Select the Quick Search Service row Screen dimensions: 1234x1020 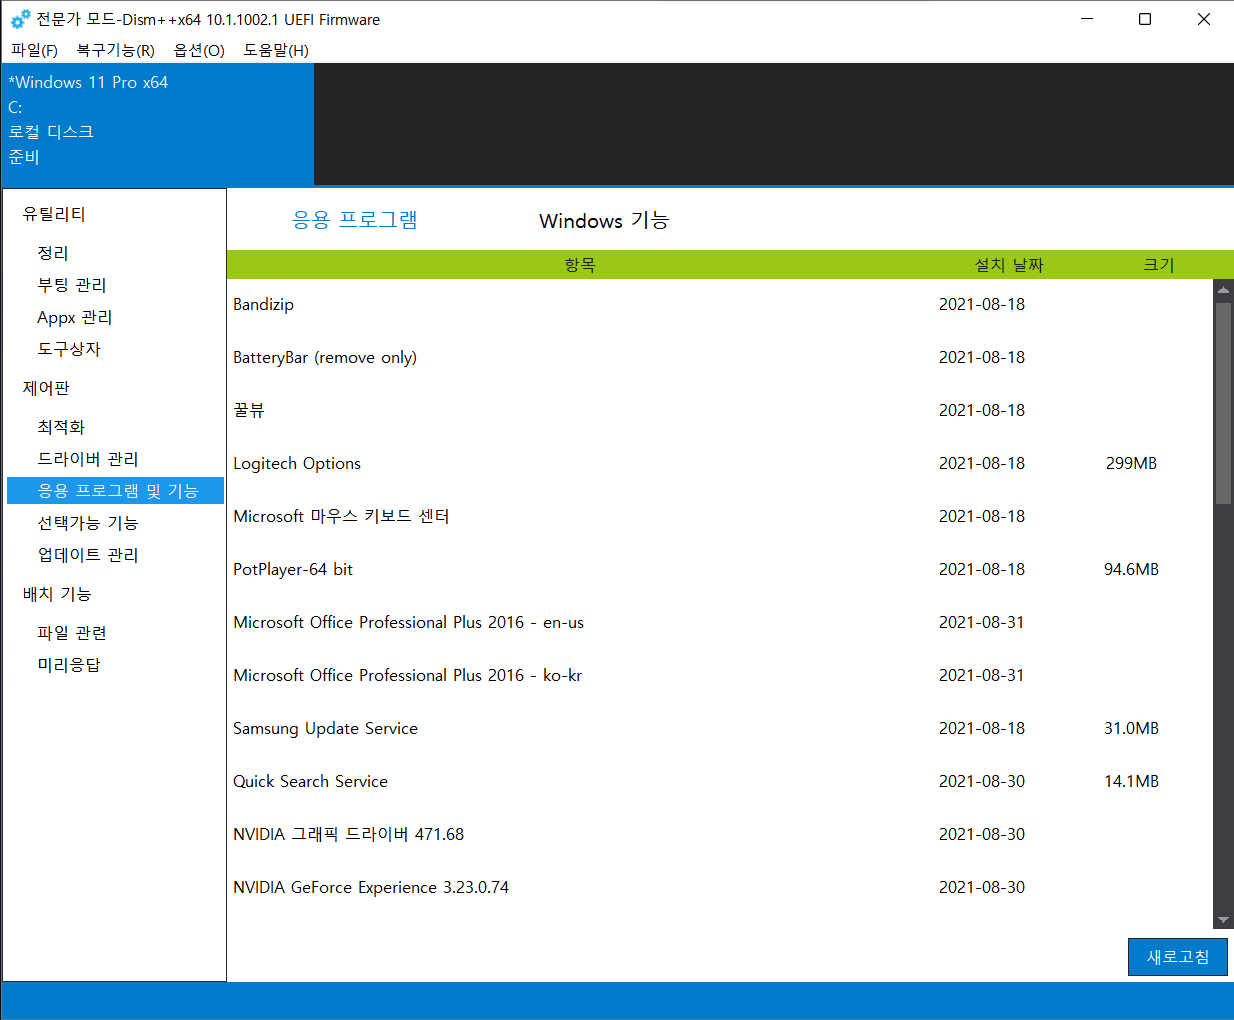click(x=720, y=782)
